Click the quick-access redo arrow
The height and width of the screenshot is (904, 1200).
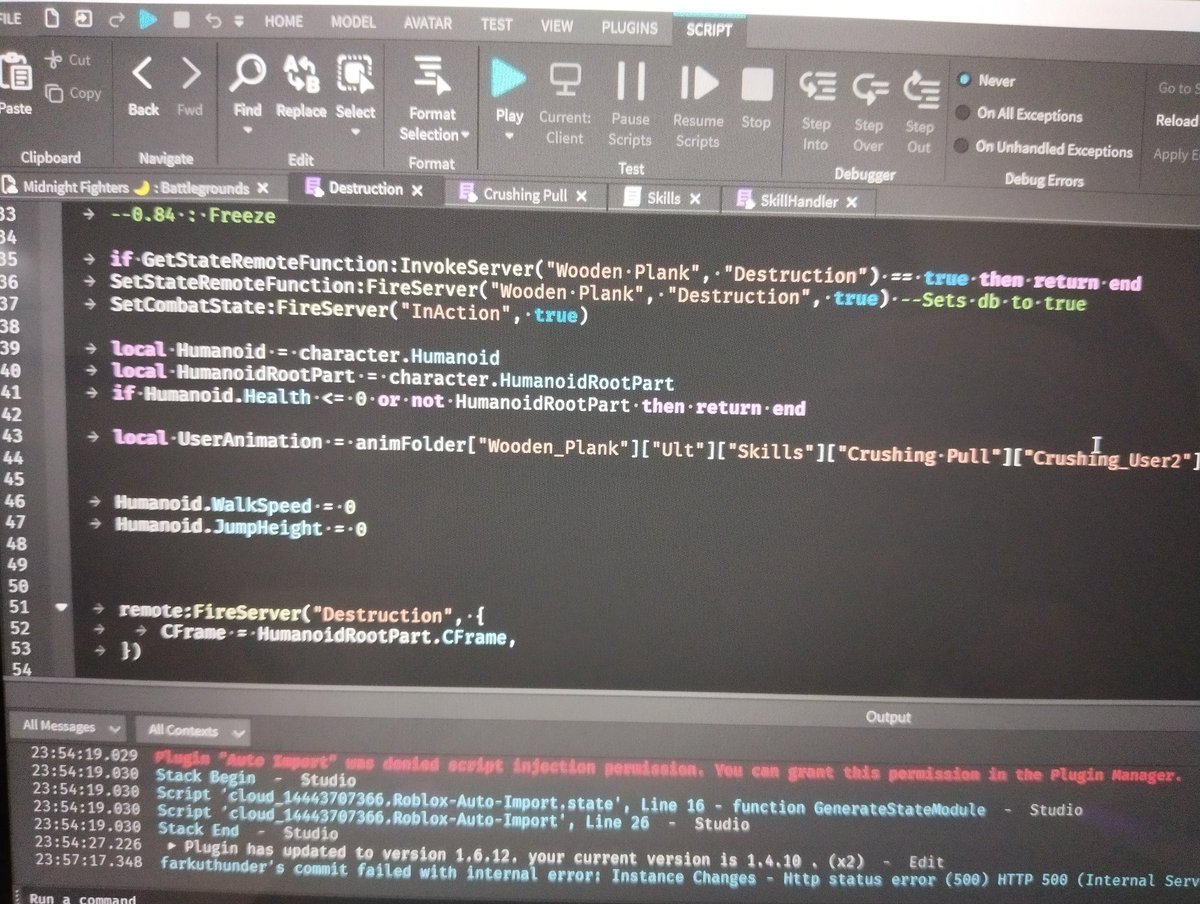click(115, 18)
